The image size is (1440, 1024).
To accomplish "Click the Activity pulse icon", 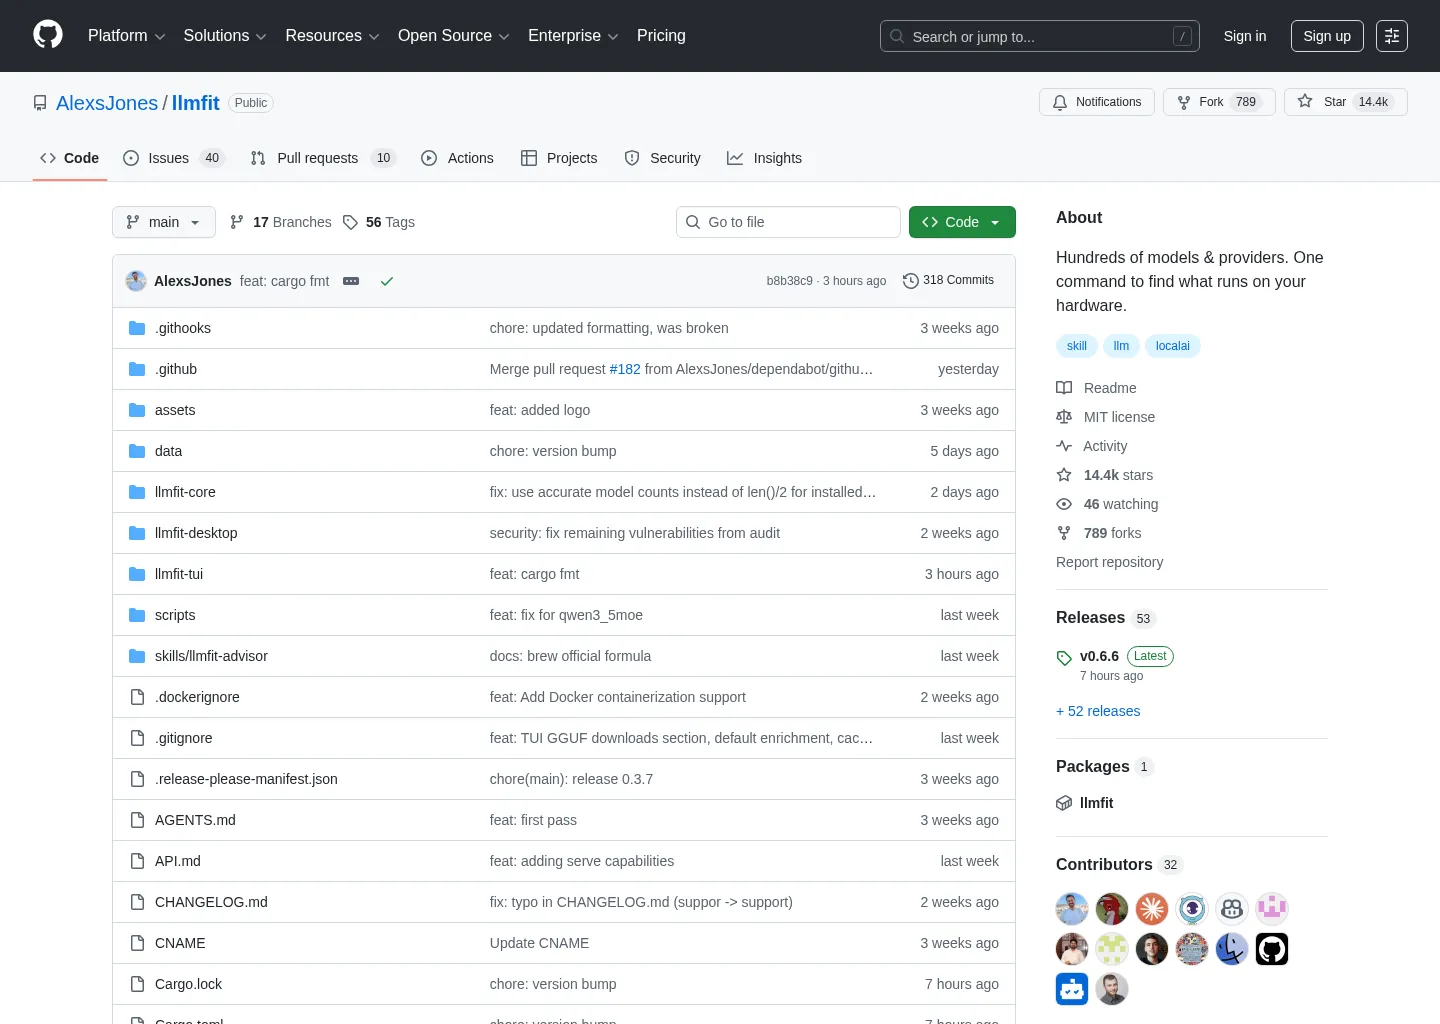I will click(x=1064, y=446).
